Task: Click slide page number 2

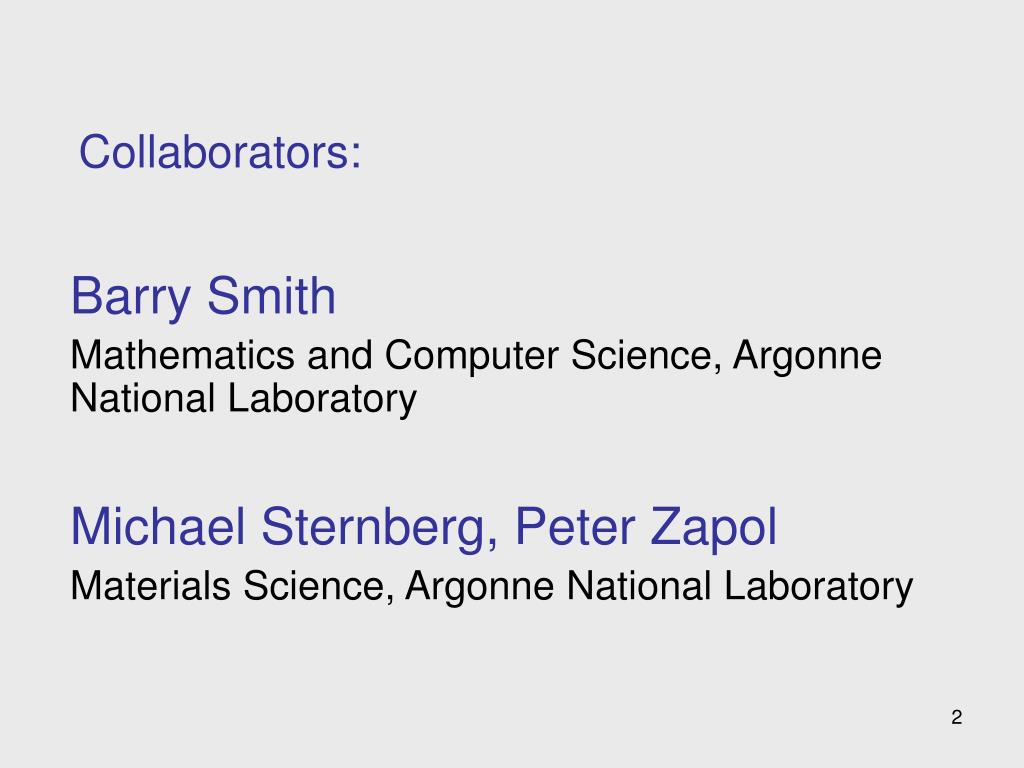Action: [957, 717]
